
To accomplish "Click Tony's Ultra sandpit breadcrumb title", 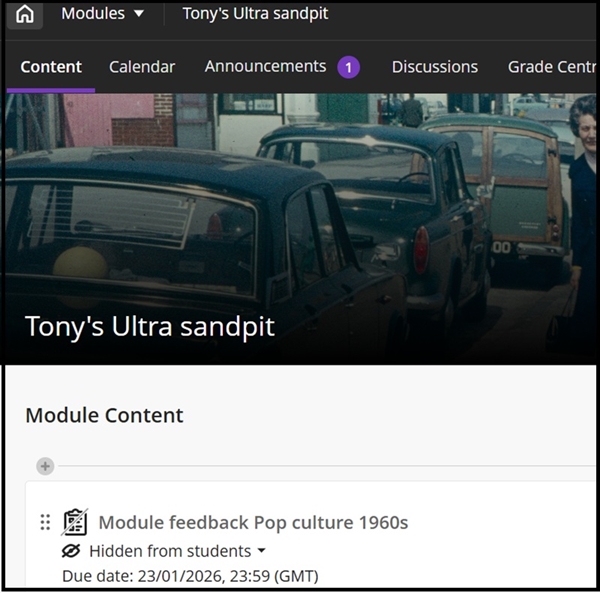I will pos(255,14).
